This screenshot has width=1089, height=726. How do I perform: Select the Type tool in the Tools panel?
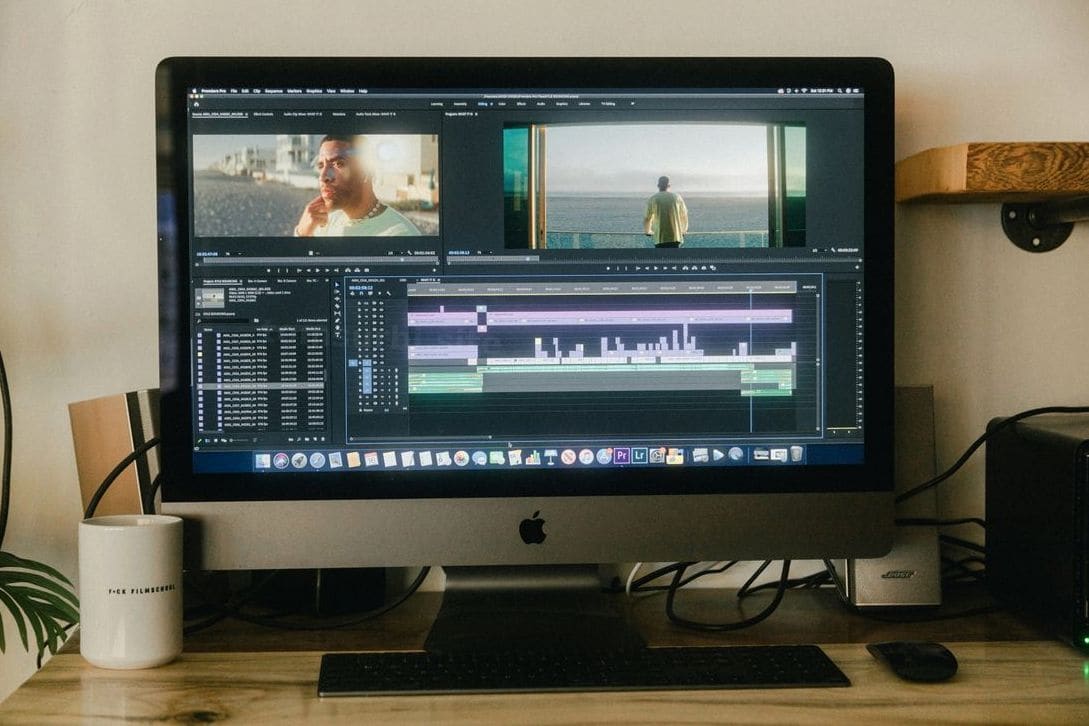click(x=338, y=336)
